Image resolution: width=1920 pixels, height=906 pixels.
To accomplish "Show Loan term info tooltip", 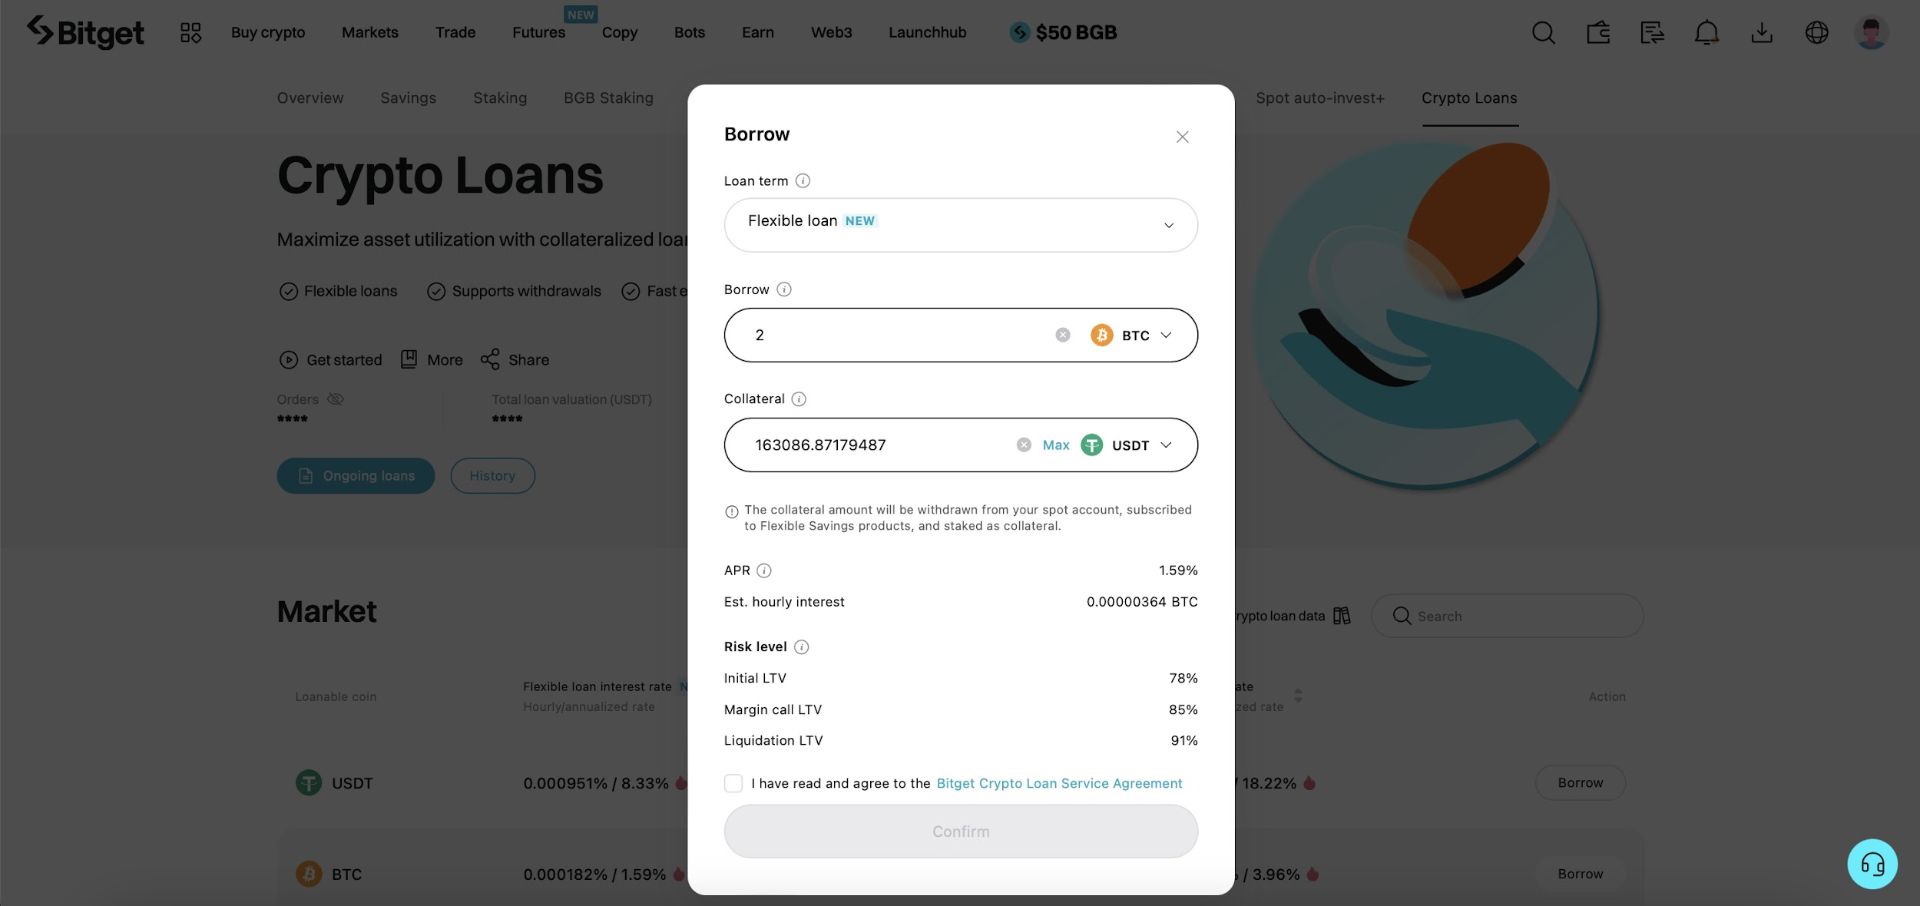I will pos(803,181).
